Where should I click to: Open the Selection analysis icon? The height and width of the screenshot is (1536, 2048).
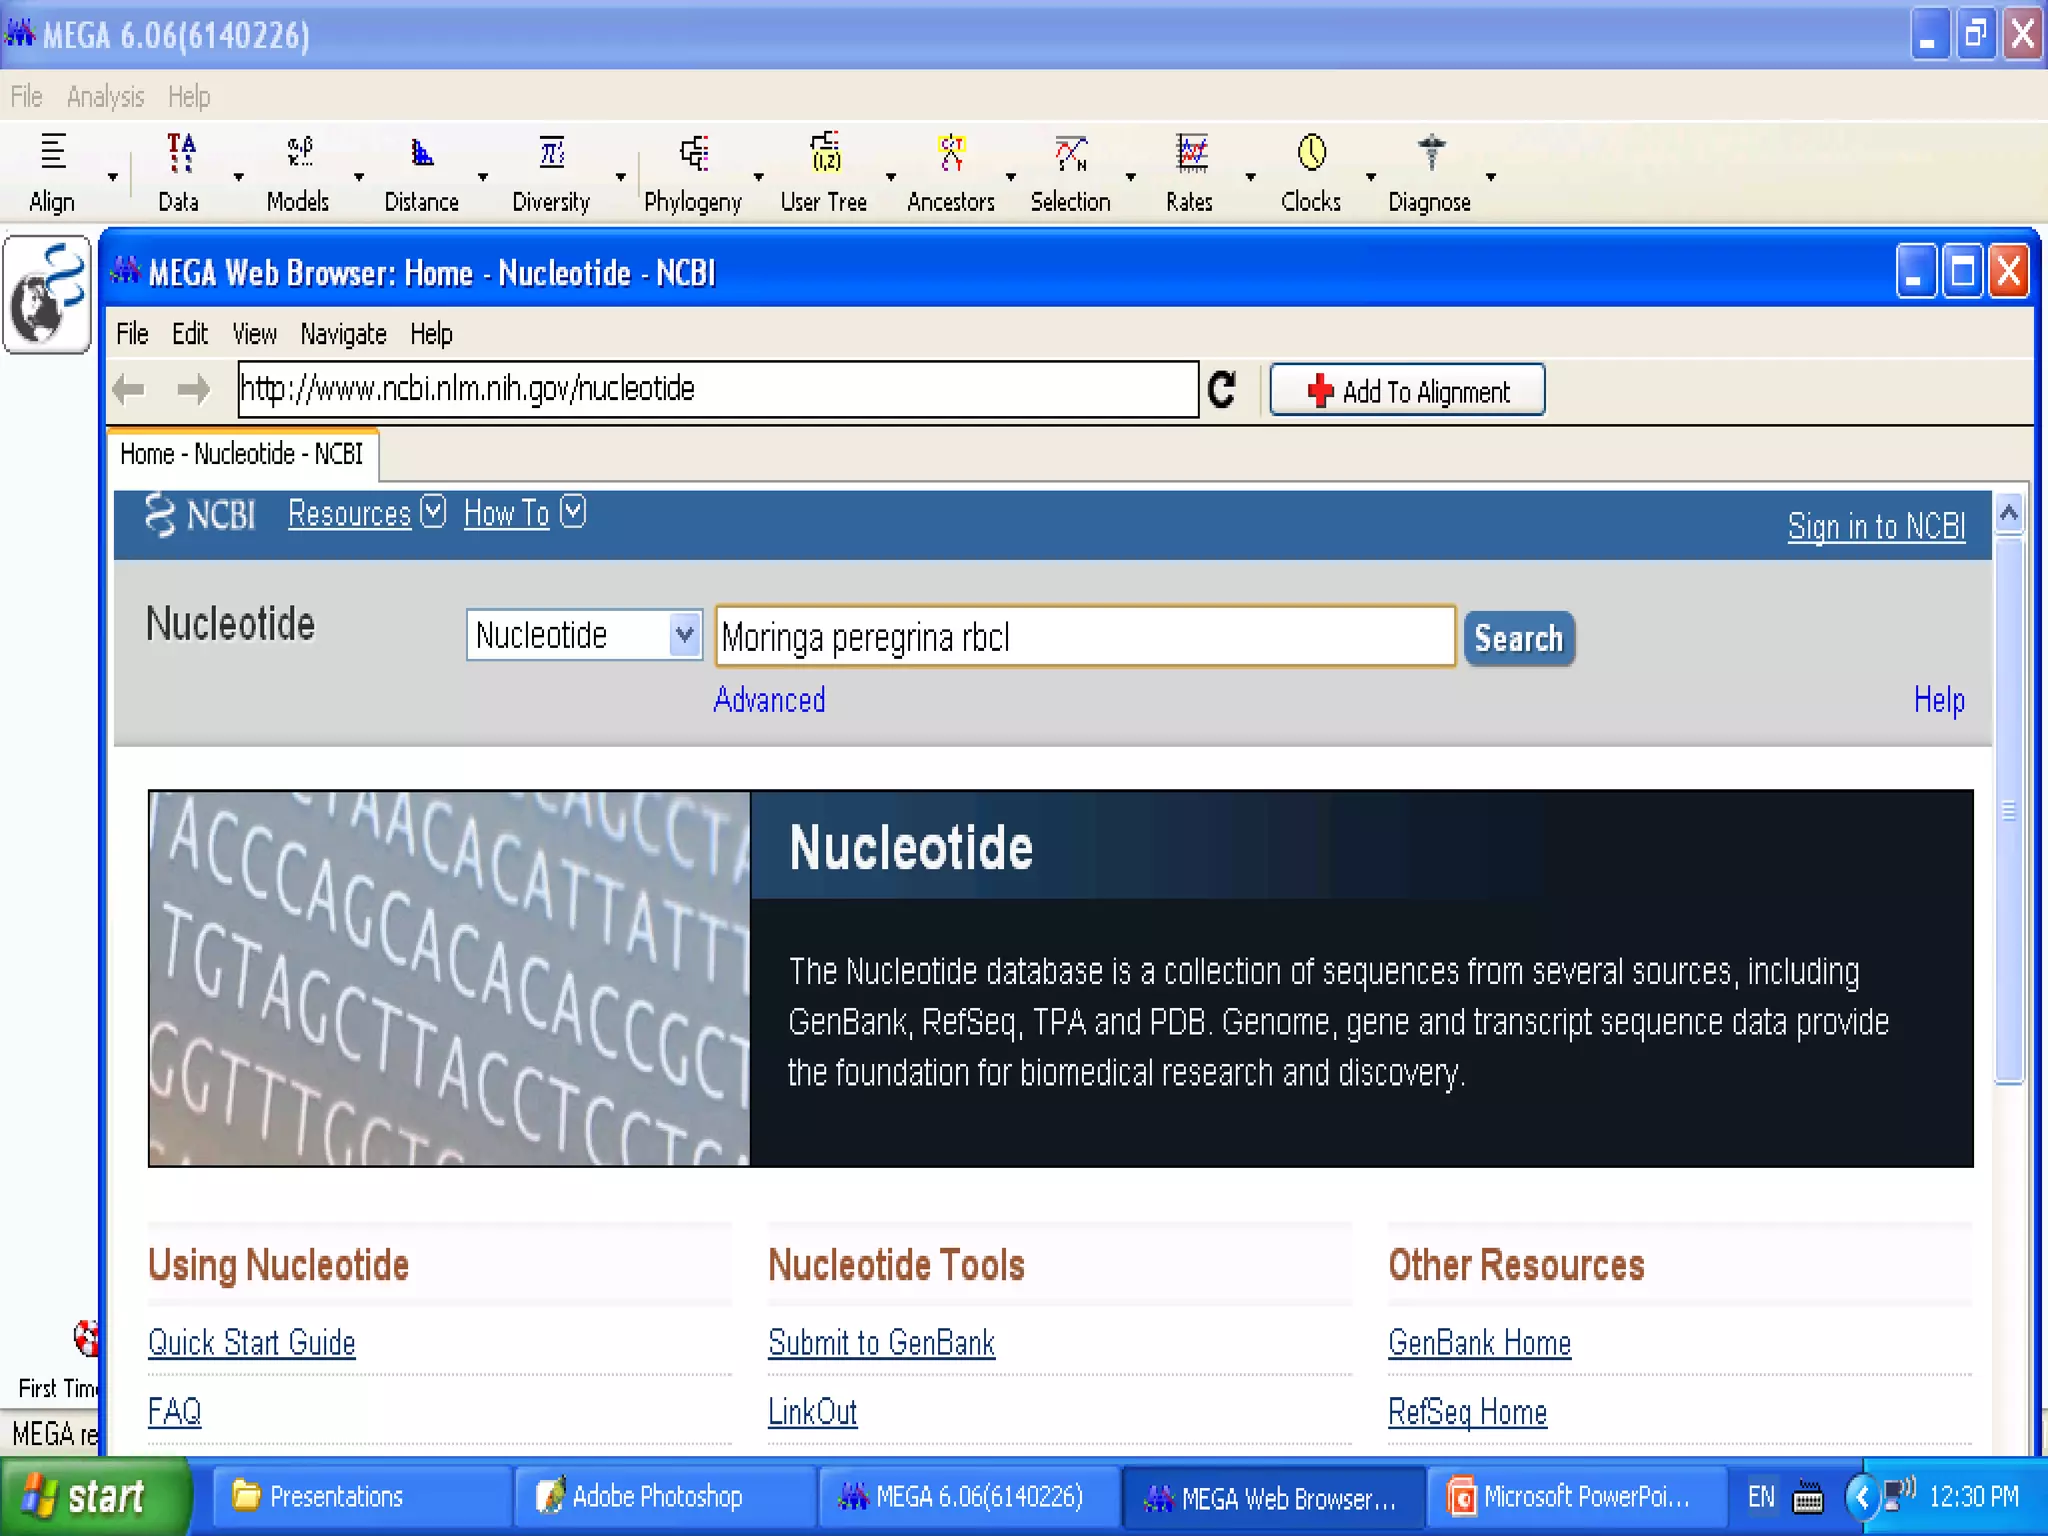tap(1070, 172)
